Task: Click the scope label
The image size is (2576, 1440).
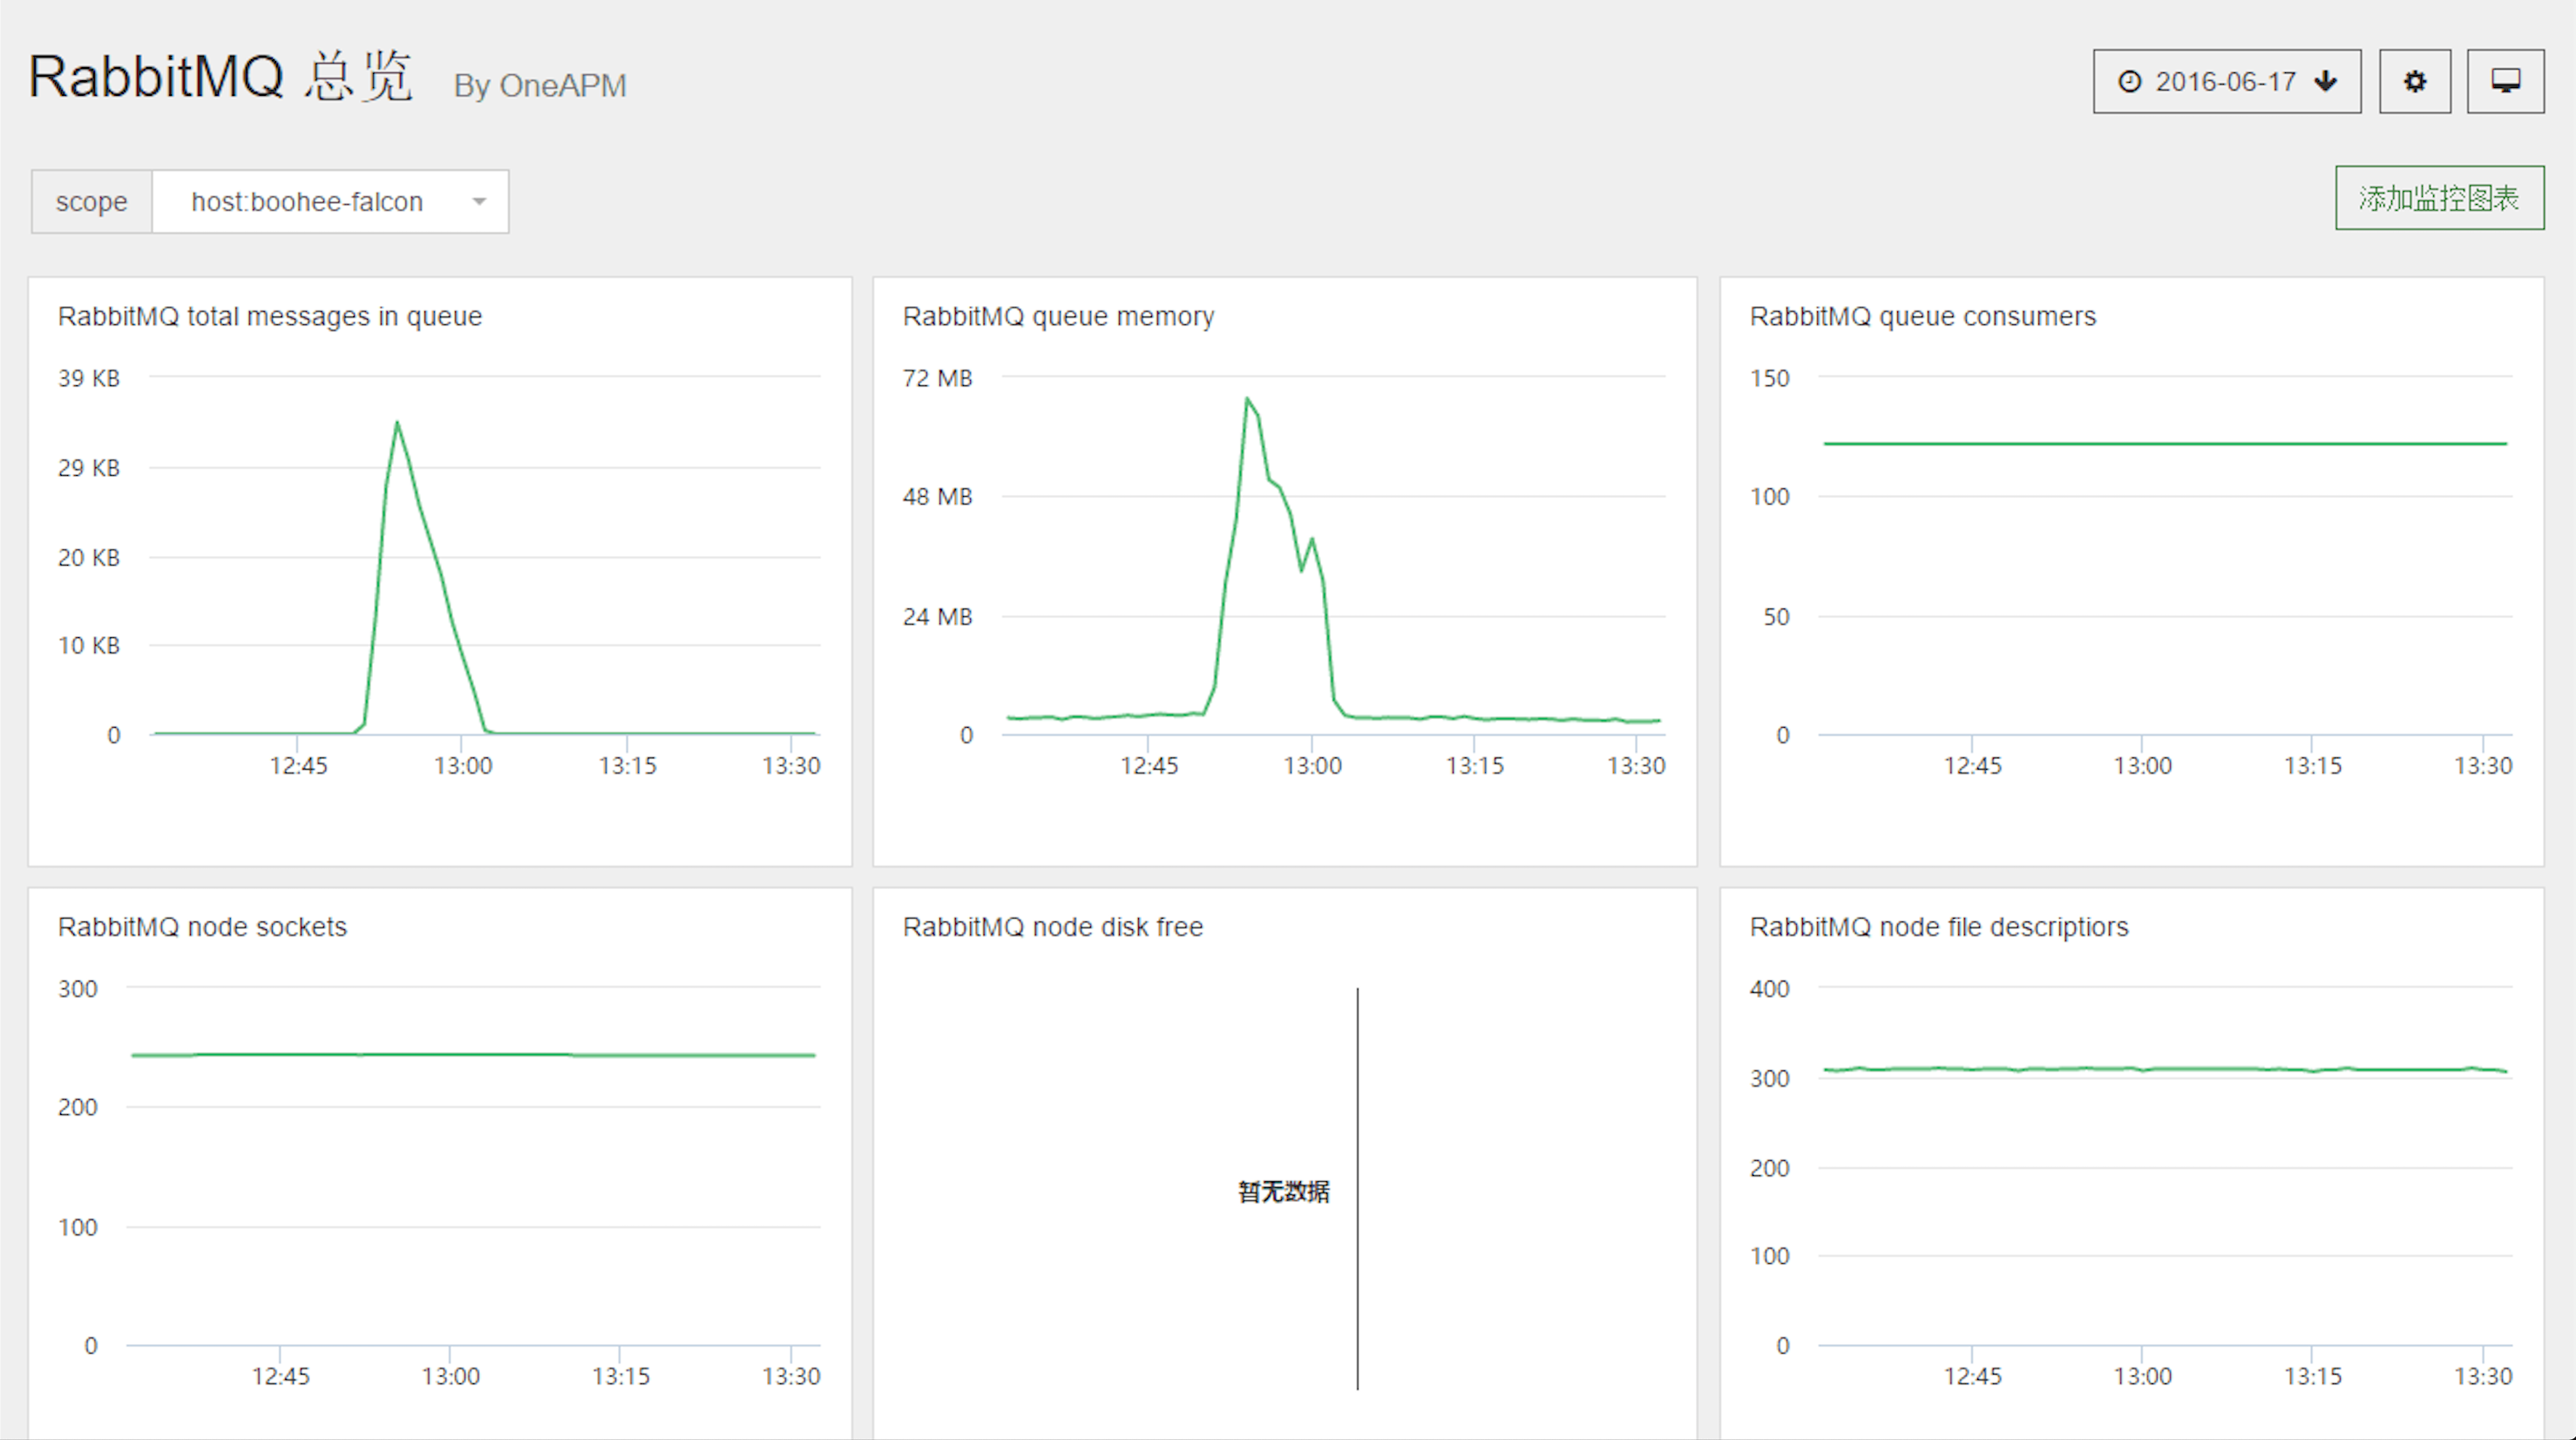Action: [x=92, y=202]
